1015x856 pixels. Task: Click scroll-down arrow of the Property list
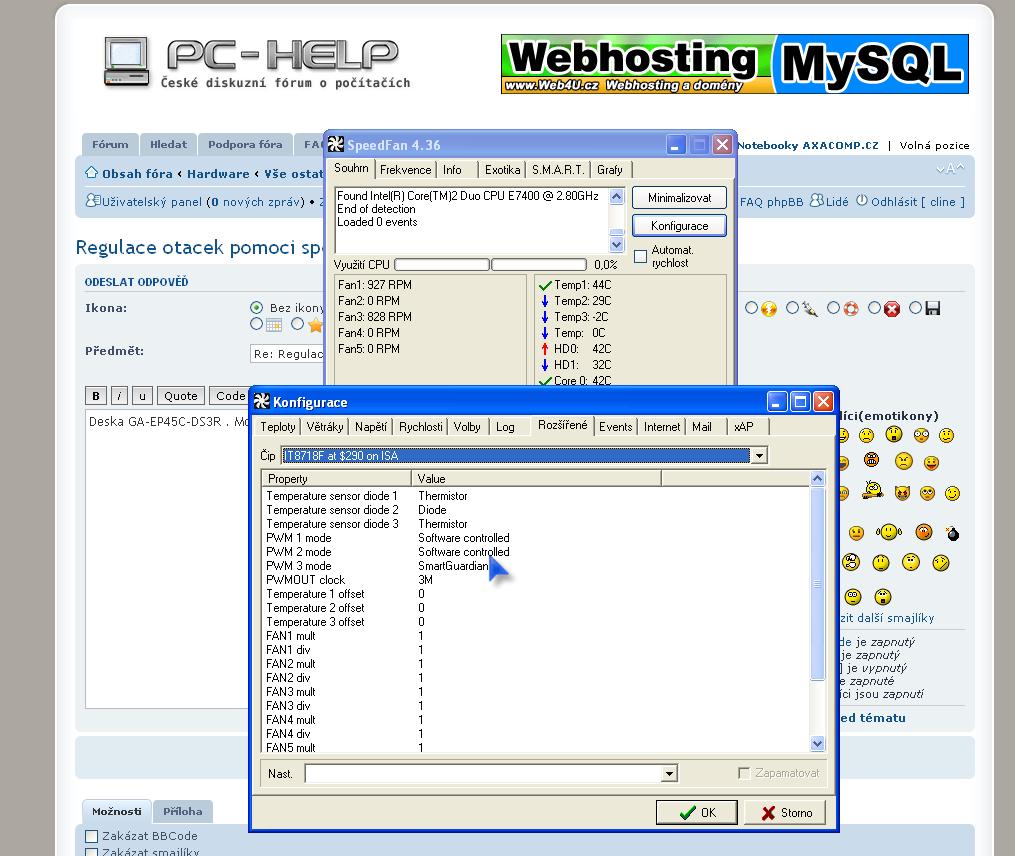tap(818, 744)
